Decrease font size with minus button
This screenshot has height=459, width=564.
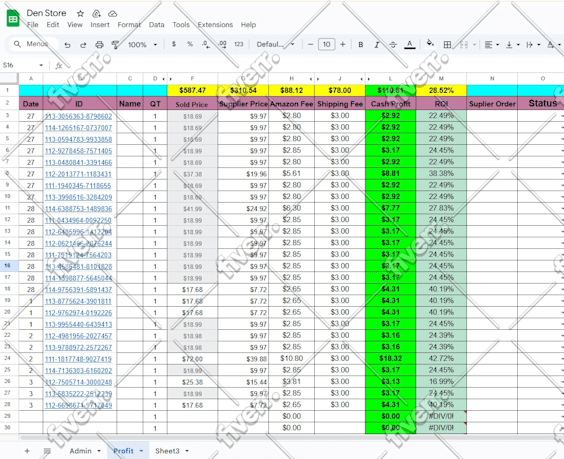click(x=310, y=44)
